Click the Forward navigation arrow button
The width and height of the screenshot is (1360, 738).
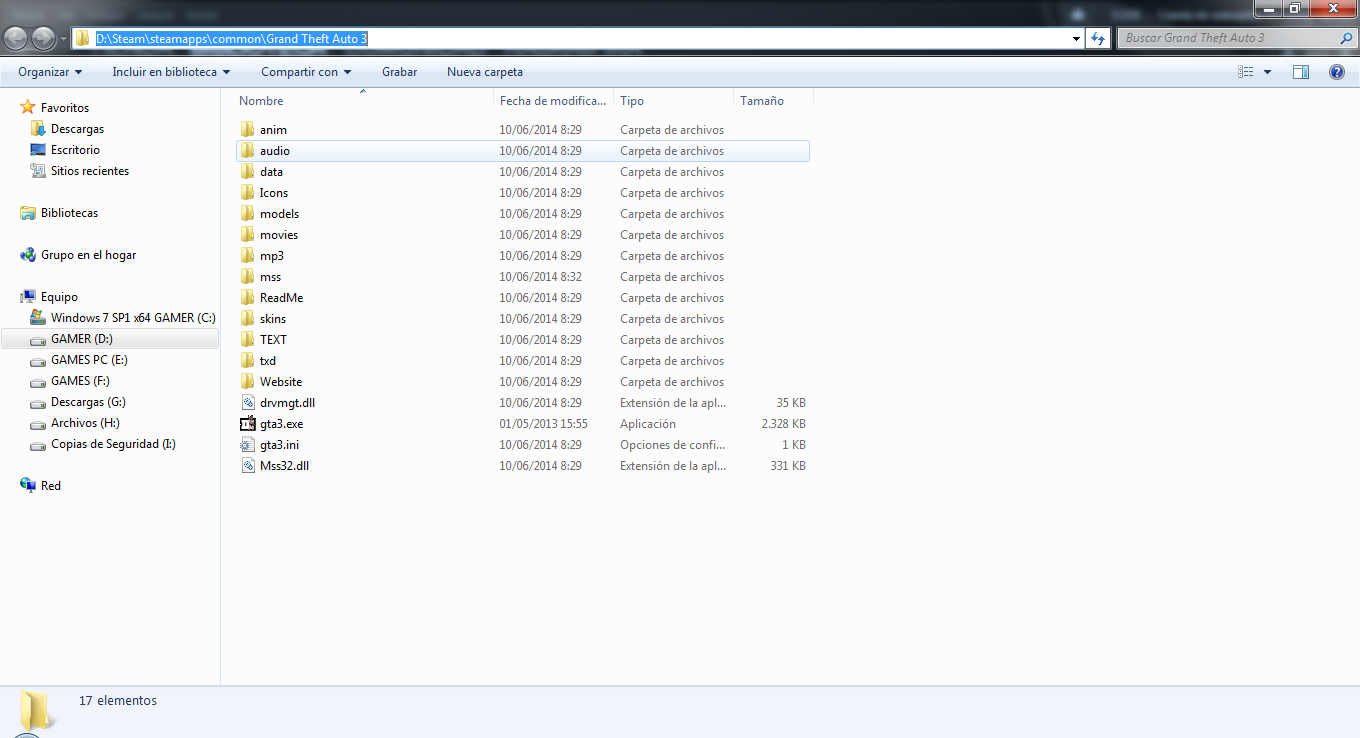click(44, 39)
